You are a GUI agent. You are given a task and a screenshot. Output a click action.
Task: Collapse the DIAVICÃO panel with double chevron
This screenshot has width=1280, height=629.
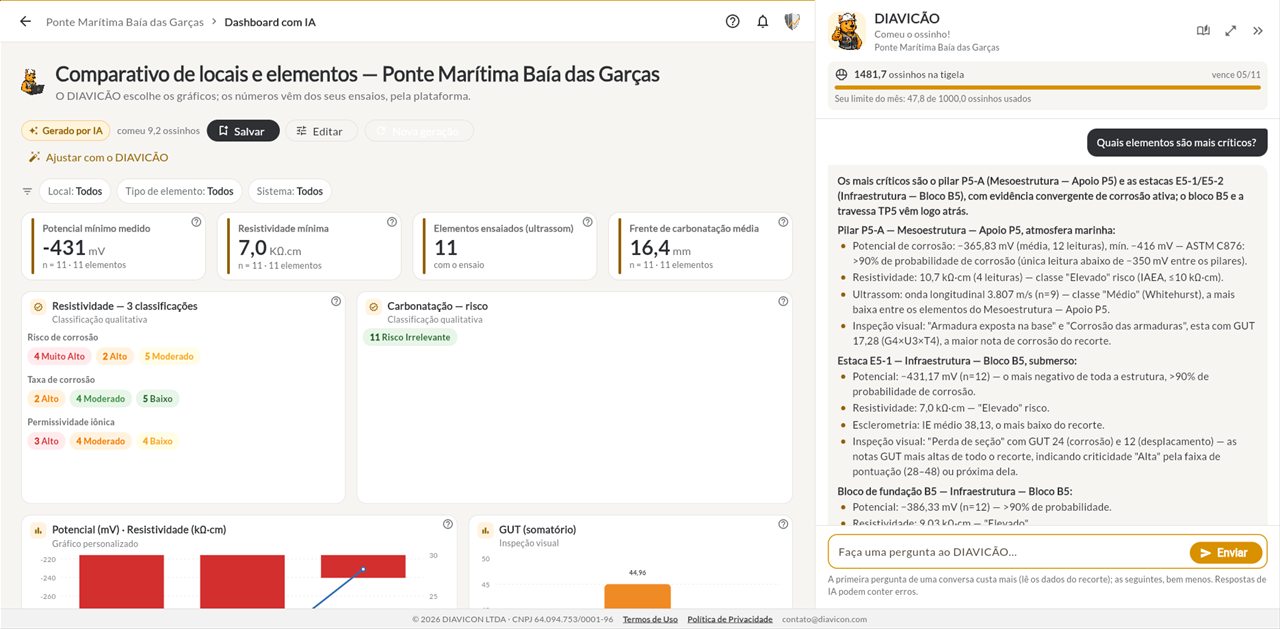pyautogui.click(x=1258, y=31)
